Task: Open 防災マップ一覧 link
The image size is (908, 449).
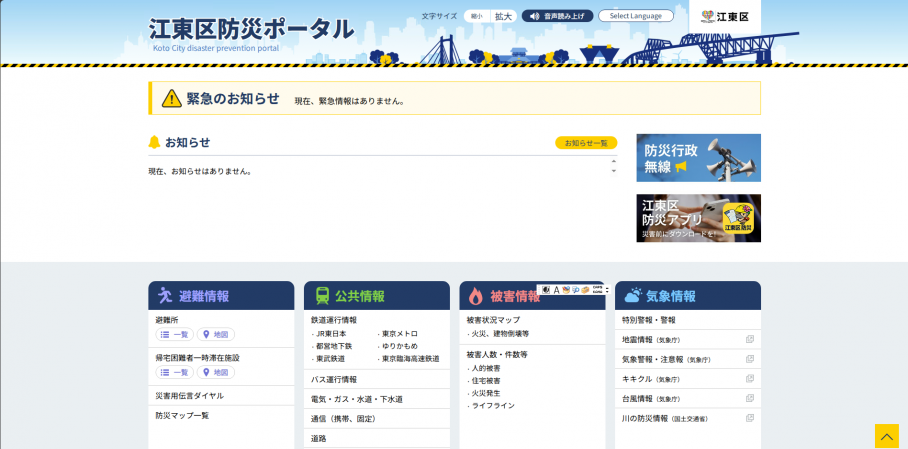Action: [x=182, y=415]
